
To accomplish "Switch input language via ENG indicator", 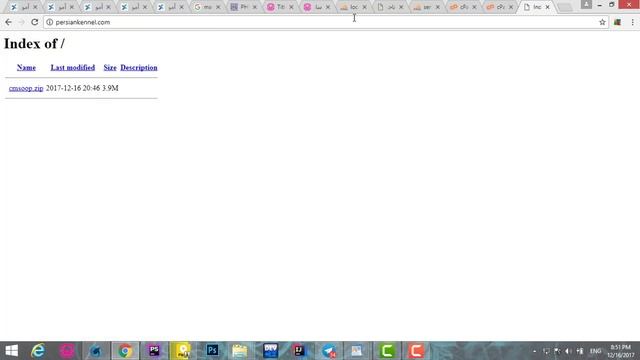I will coord(596,351).
